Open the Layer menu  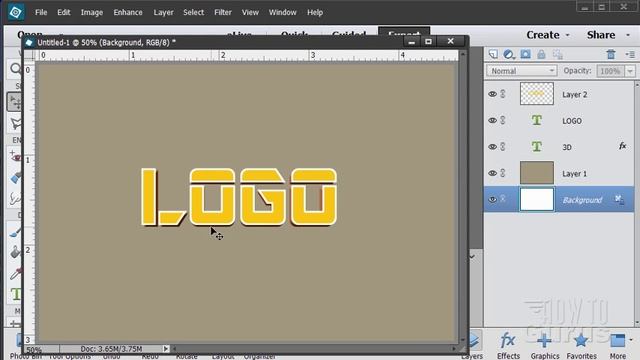163,12
